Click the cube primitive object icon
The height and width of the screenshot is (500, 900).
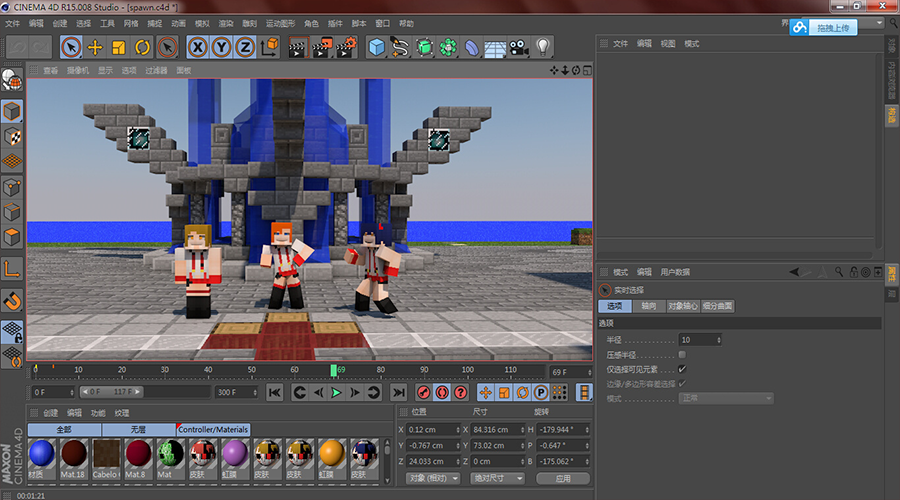(x=376, y=47)
